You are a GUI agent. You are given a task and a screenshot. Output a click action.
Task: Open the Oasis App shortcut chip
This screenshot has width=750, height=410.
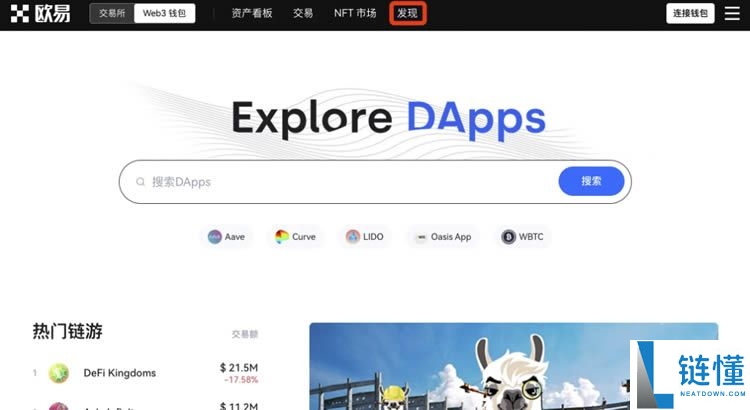click(x=443, y=237)
